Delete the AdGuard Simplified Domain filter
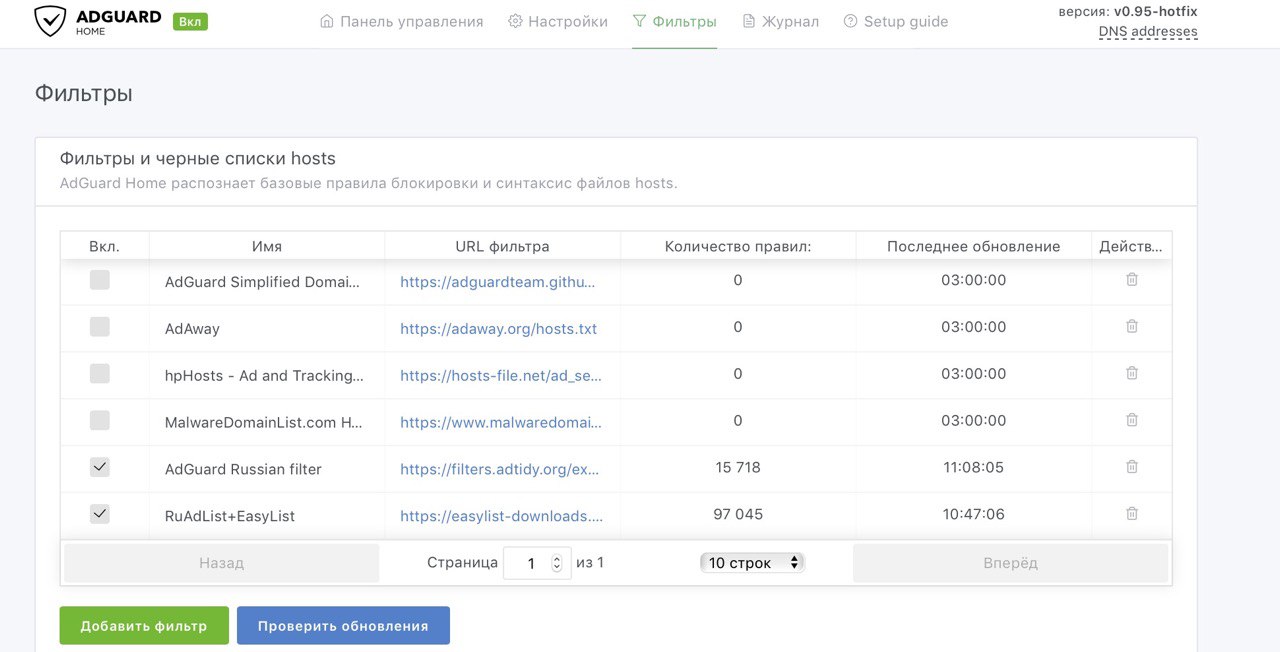Viewport: 1280px width, 652px height. pos(1132,280)
